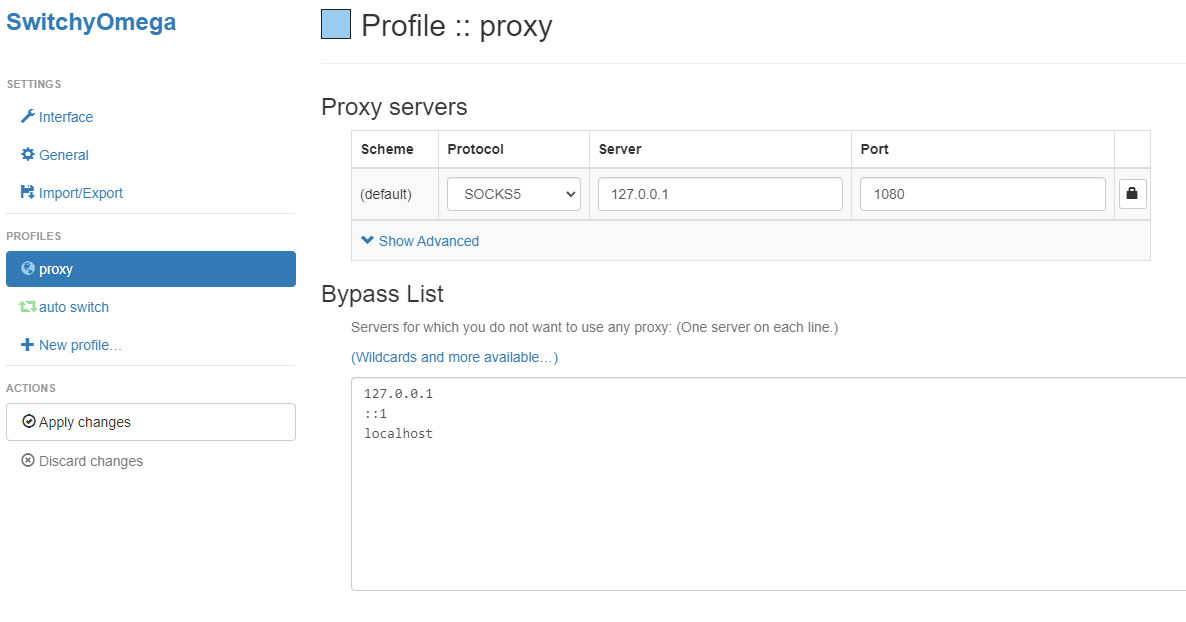Viewport: 1186px width, 622px height.
Task: Click the circled-X icon beside Discard changes
Action: click(29, 461)
